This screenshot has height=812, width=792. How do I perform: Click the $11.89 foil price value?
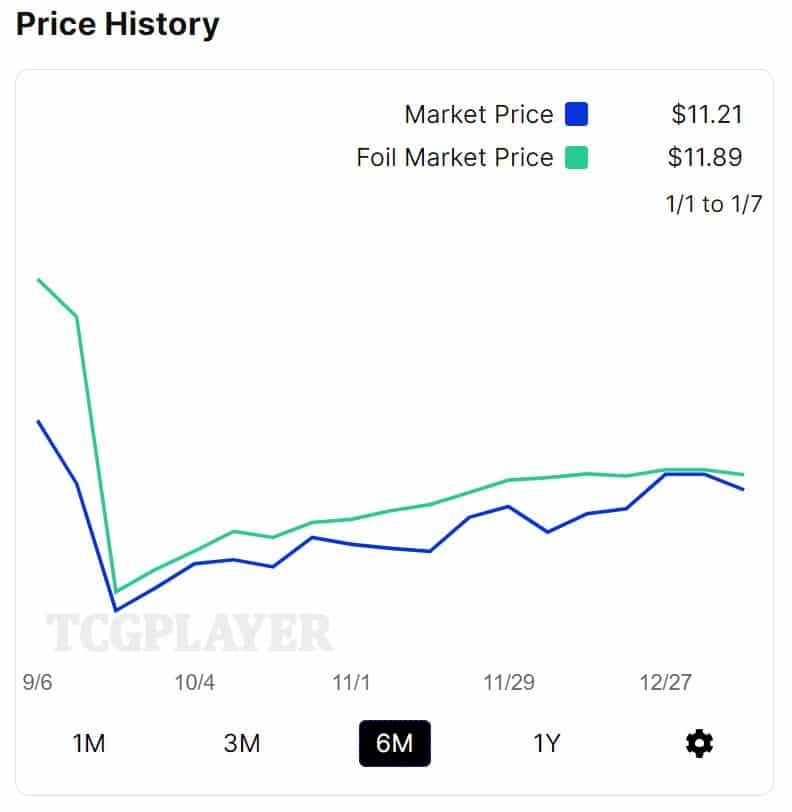click(x=706, y=157)
